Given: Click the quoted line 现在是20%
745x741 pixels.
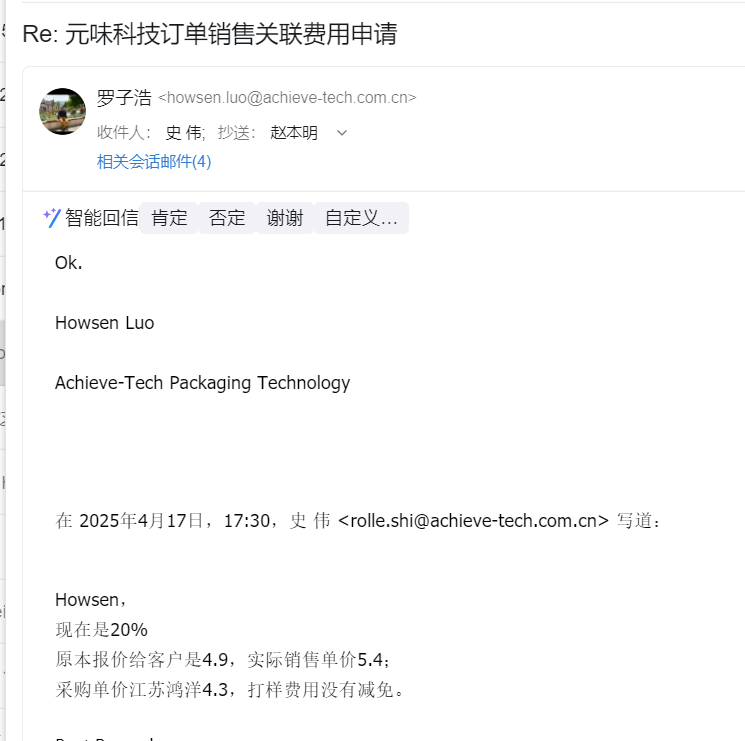Looking at the screenshot, I should coord(101,630).
